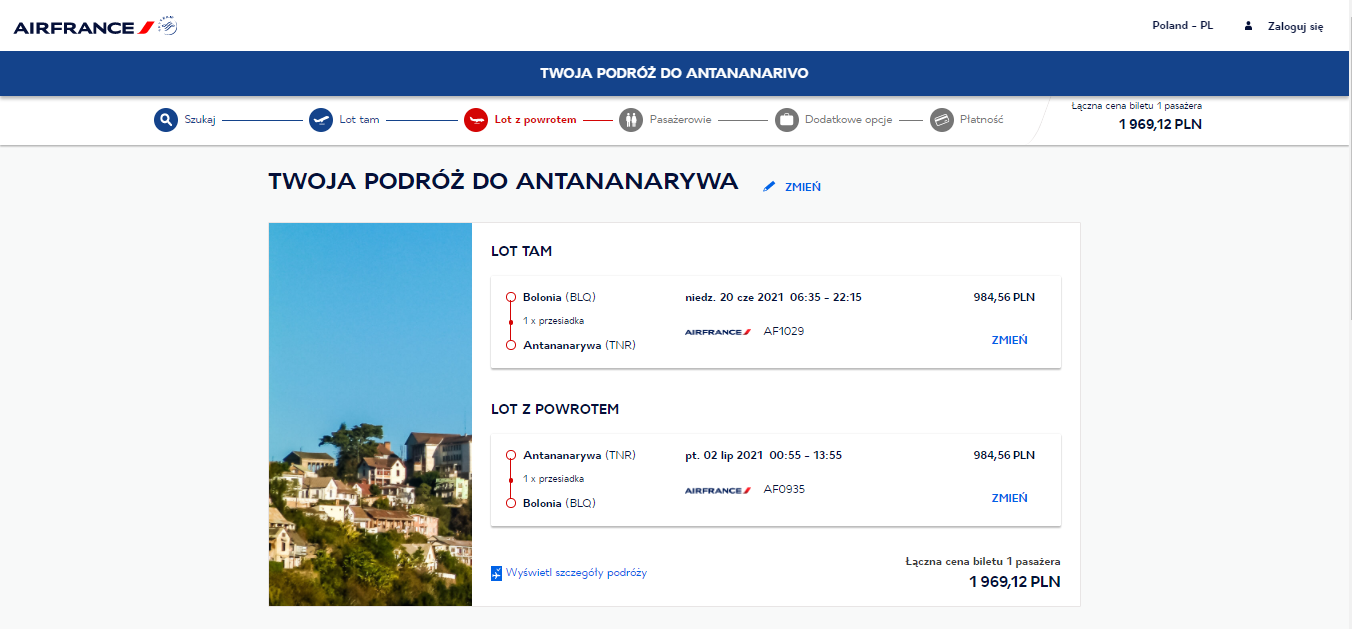This screenshot has width=1352, height=629.
Task: Go to the Lot z powrotem step
Action: [536, 120]
